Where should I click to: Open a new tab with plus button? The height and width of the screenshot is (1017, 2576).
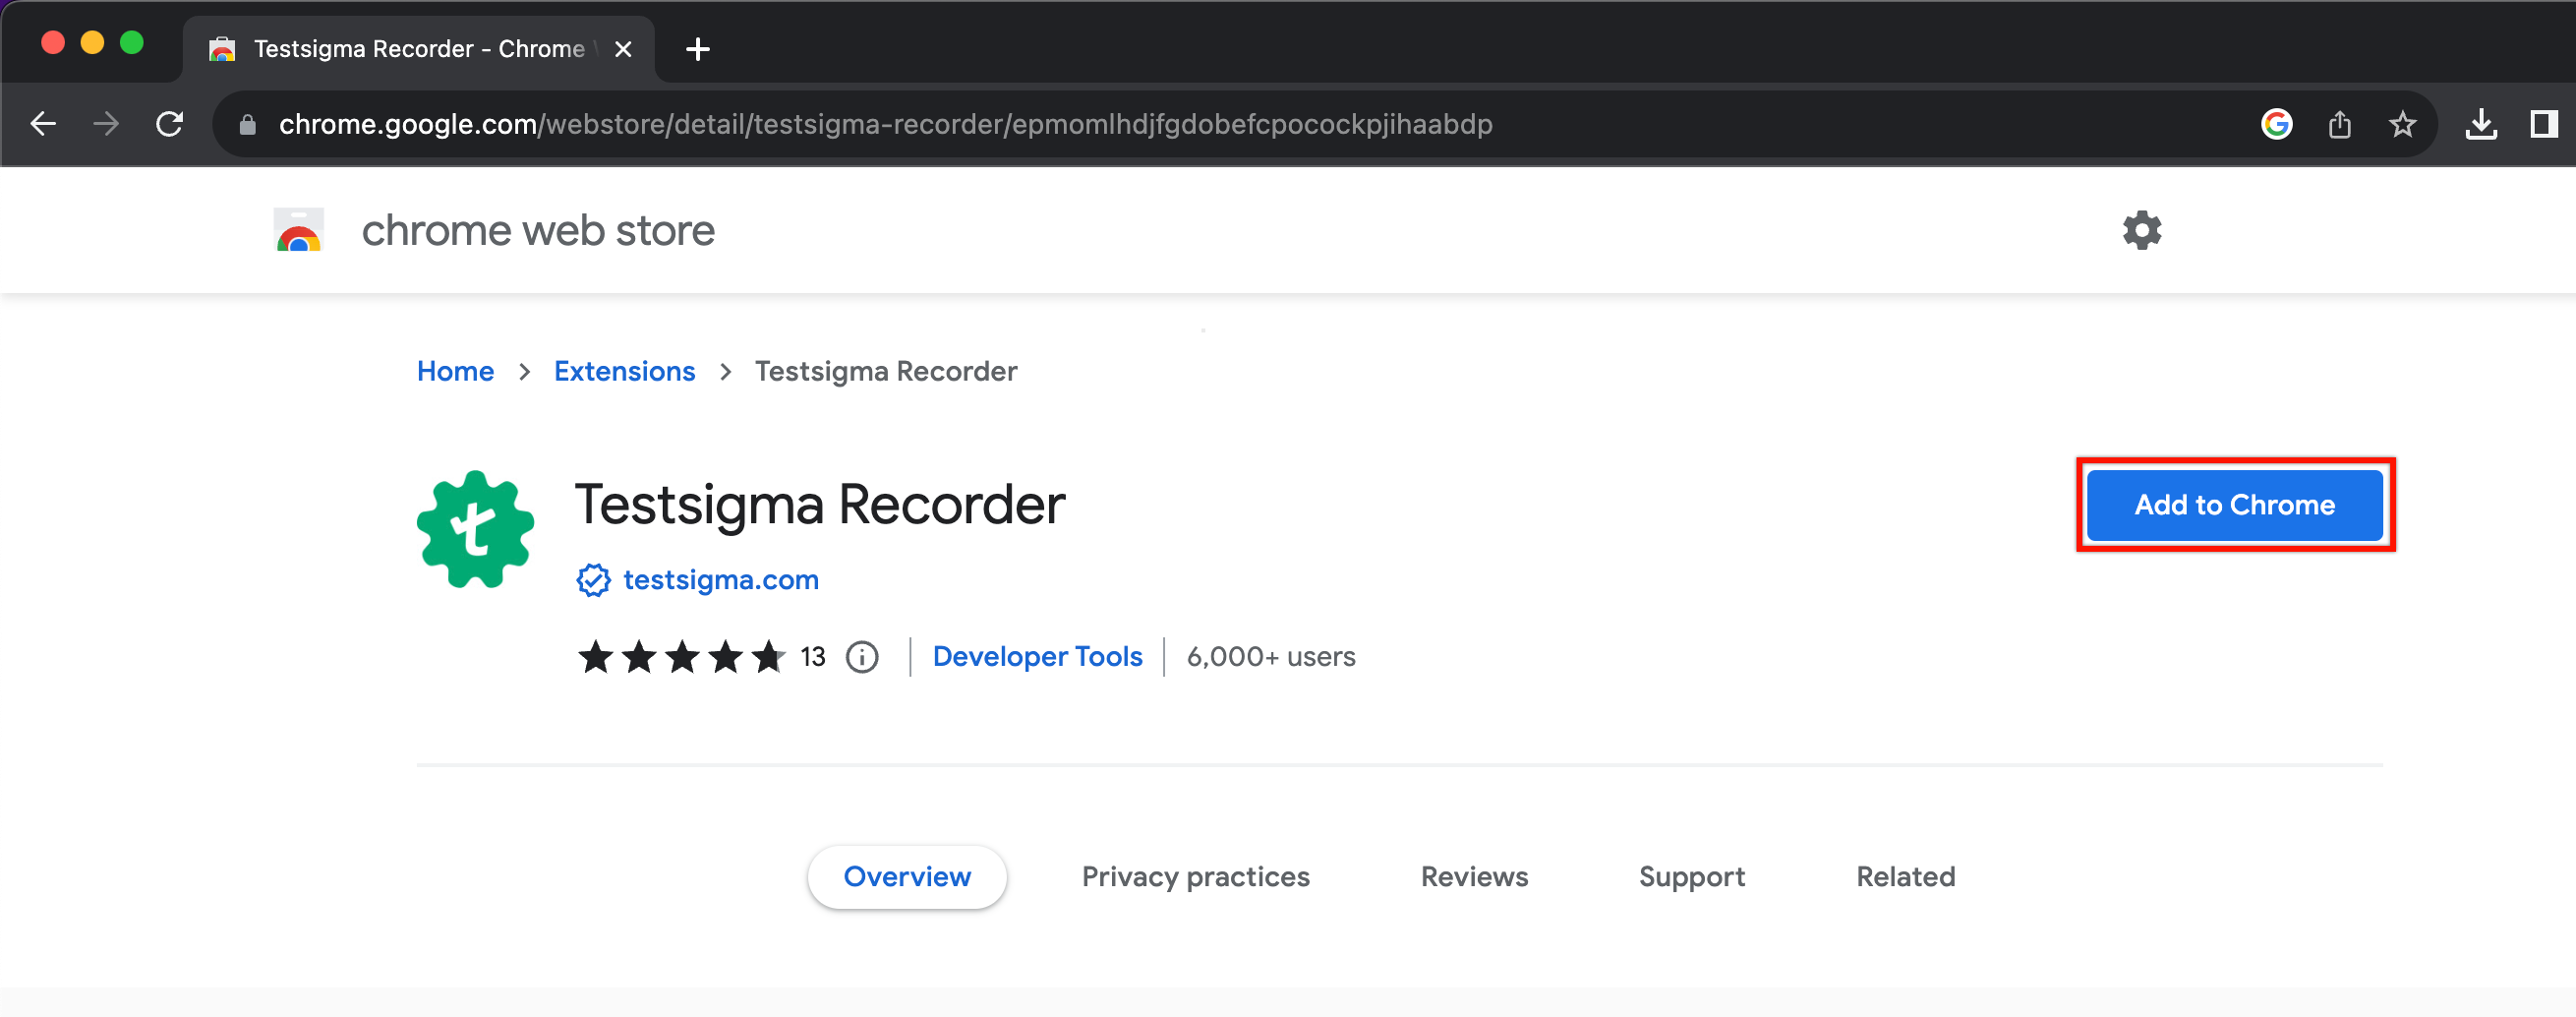click(697, 49)
